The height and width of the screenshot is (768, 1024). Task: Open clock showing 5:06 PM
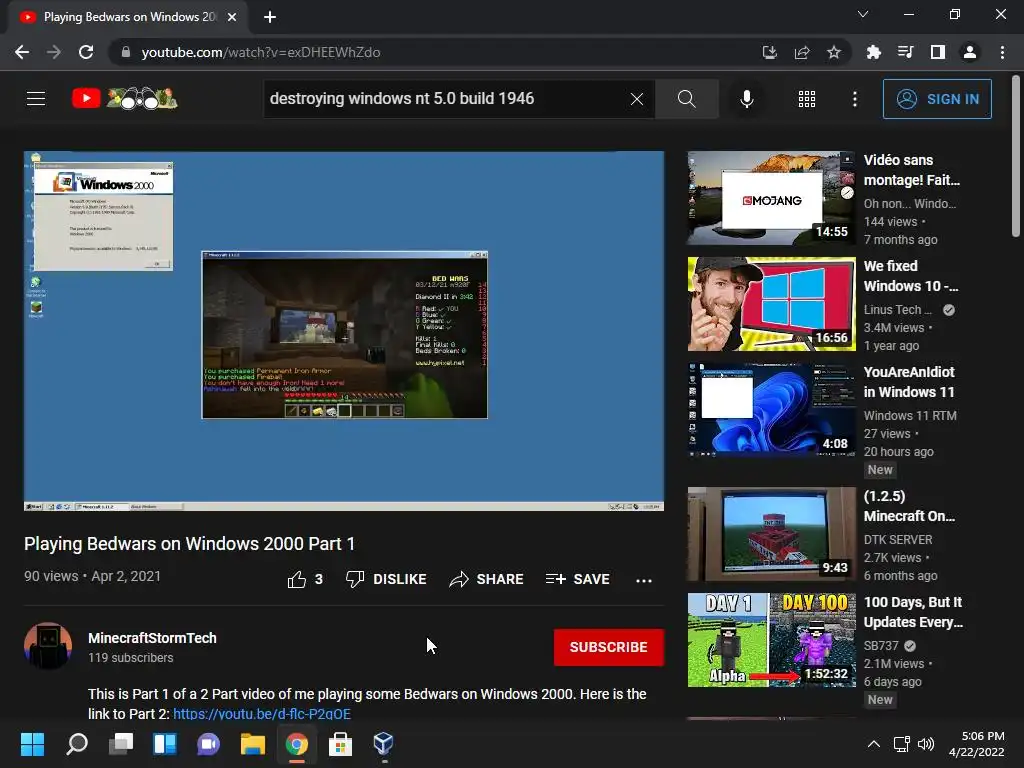coord(976,744)
